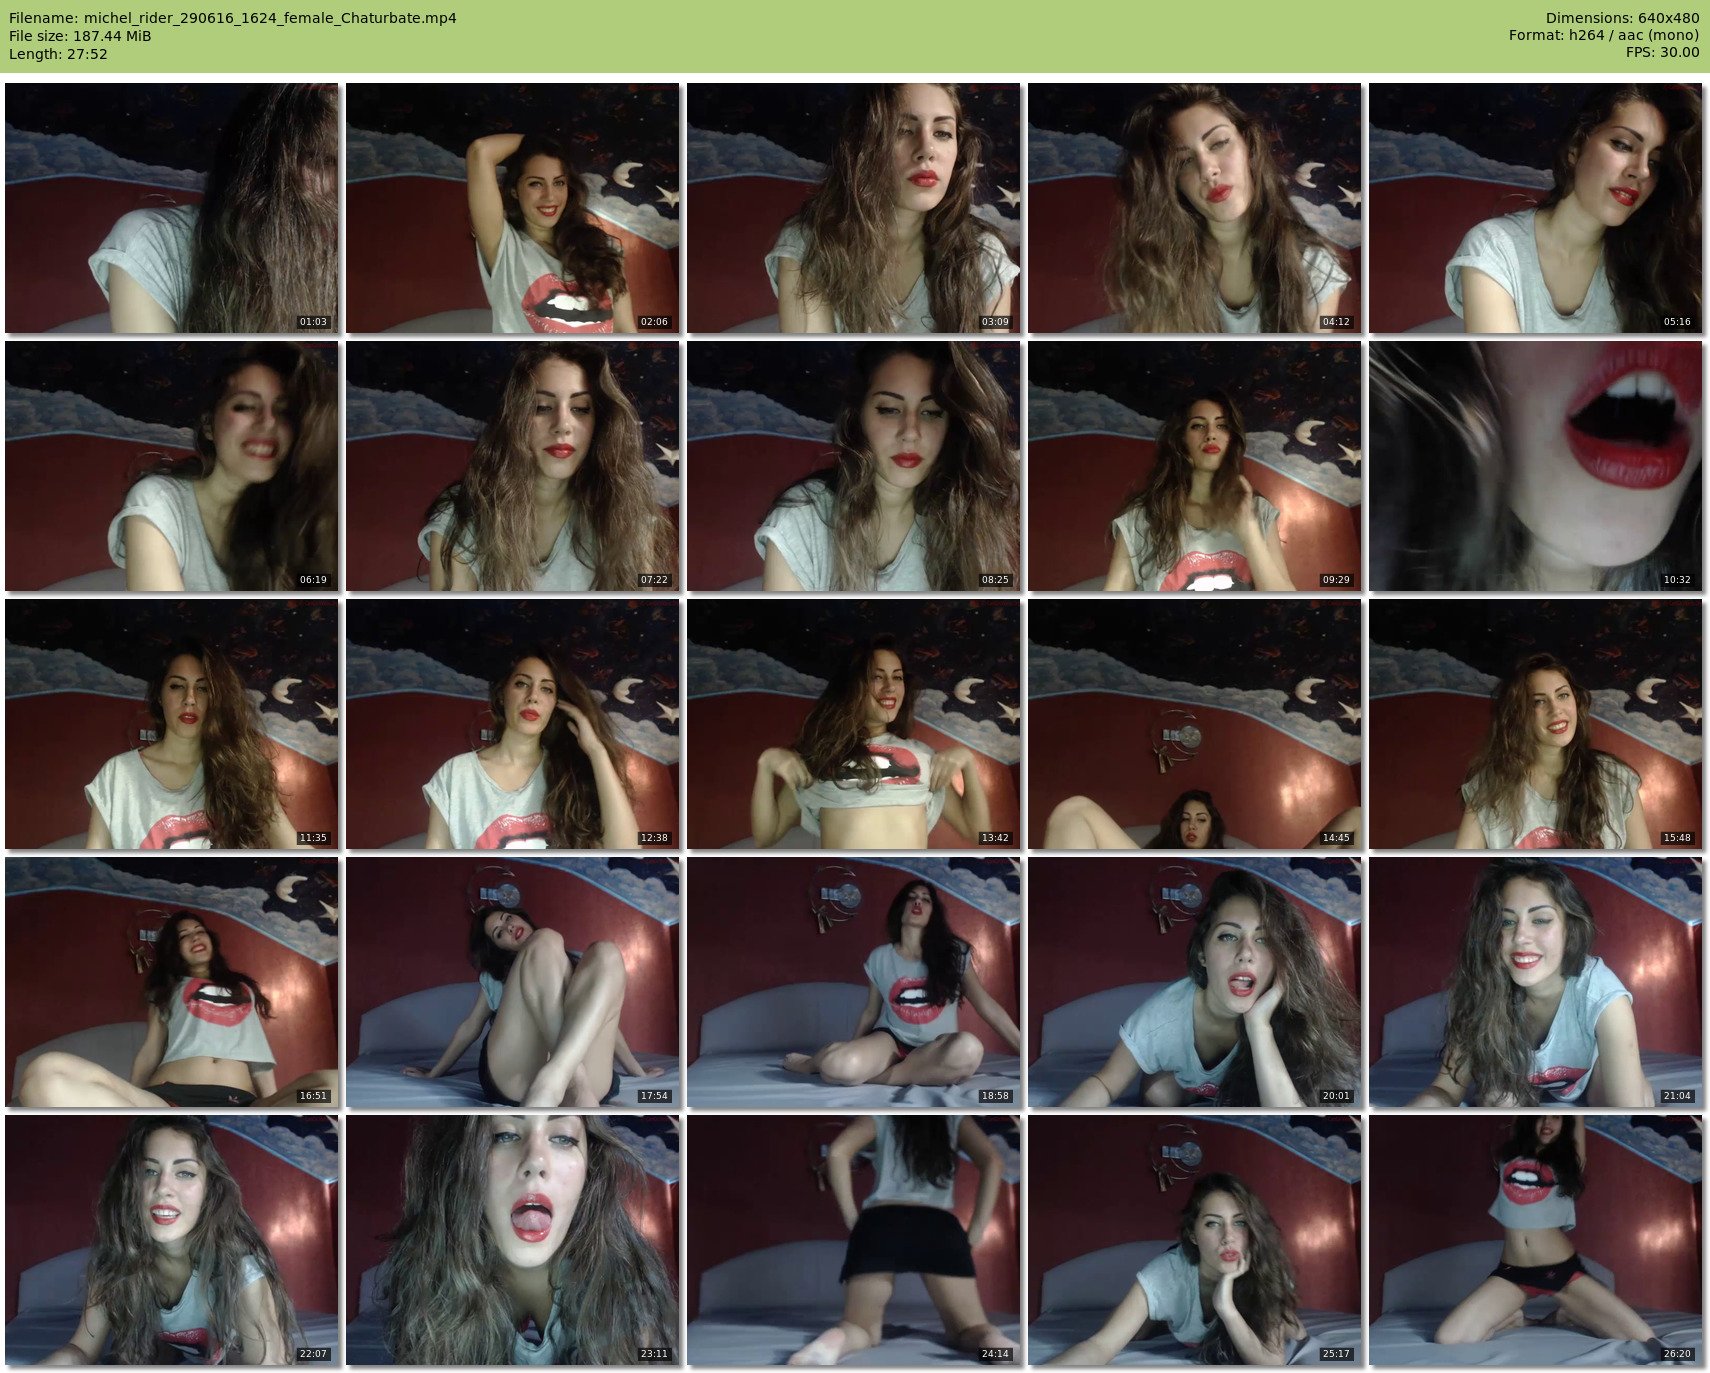Open the thumbnail stamped 01:03
The image size is (1710, 1373).
[172, 208]
